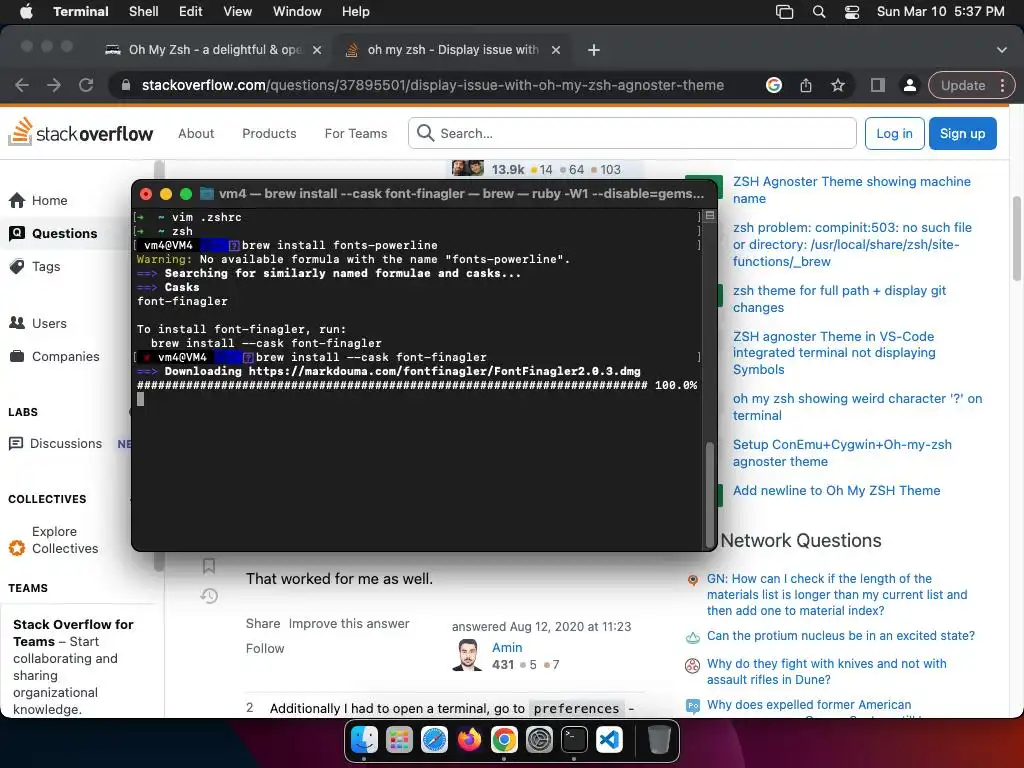1024x768 pixels.
Task: Open Products in header
Action: pos(269,133)
